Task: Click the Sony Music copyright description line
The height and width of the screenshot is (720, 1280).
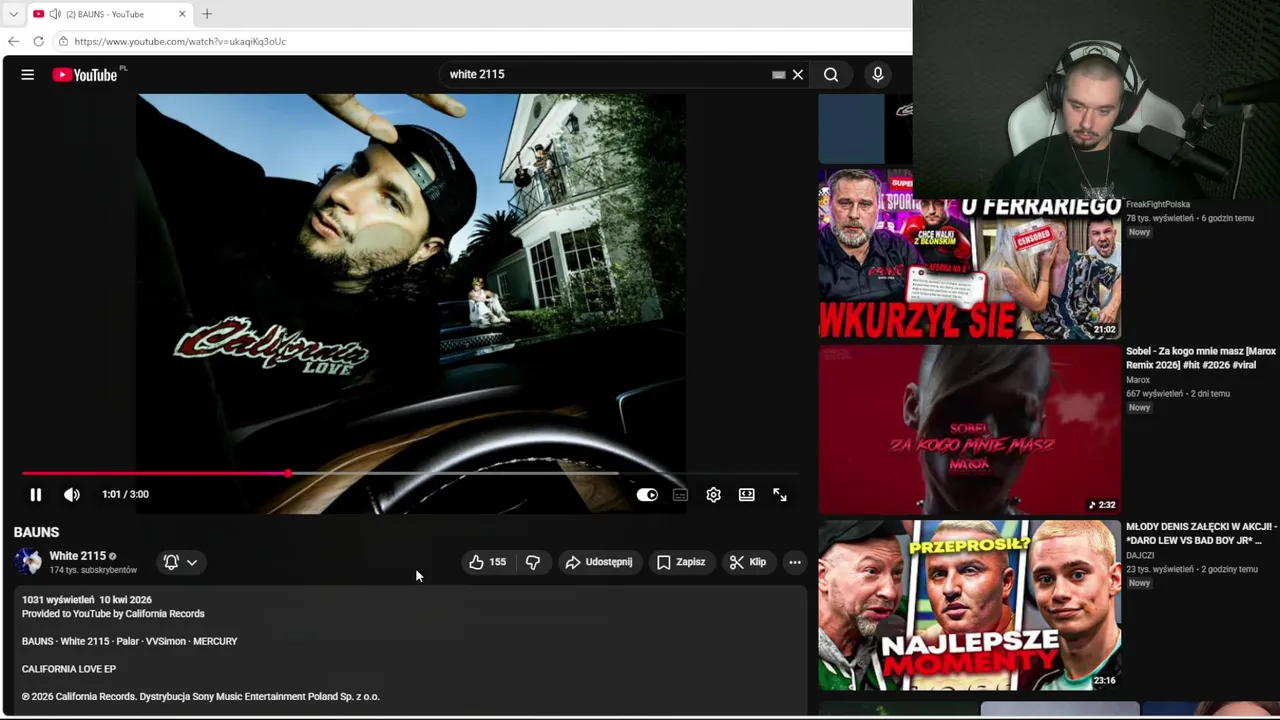Action: 201,696
